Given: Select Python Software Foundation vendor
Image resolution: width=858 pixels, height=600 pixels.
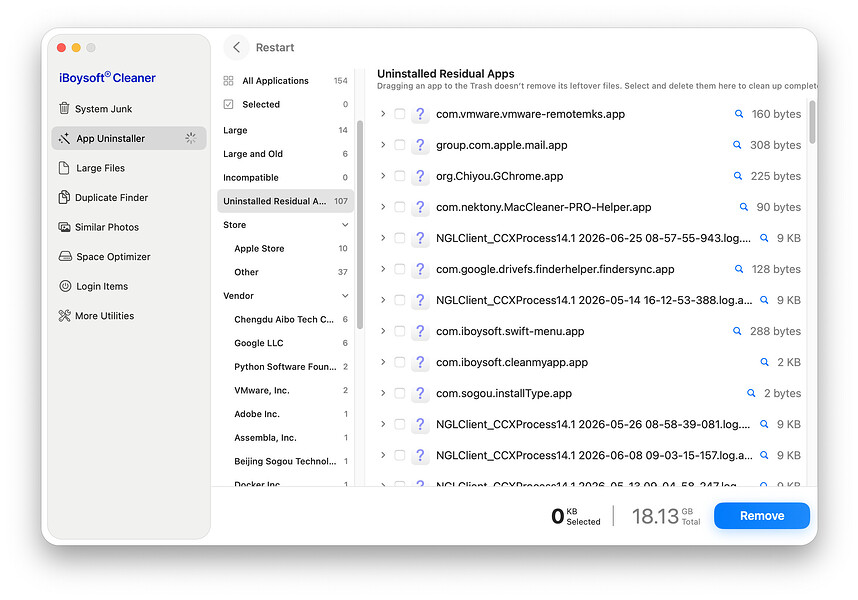Looking at the screenshot, I should (x=285, y=366).
